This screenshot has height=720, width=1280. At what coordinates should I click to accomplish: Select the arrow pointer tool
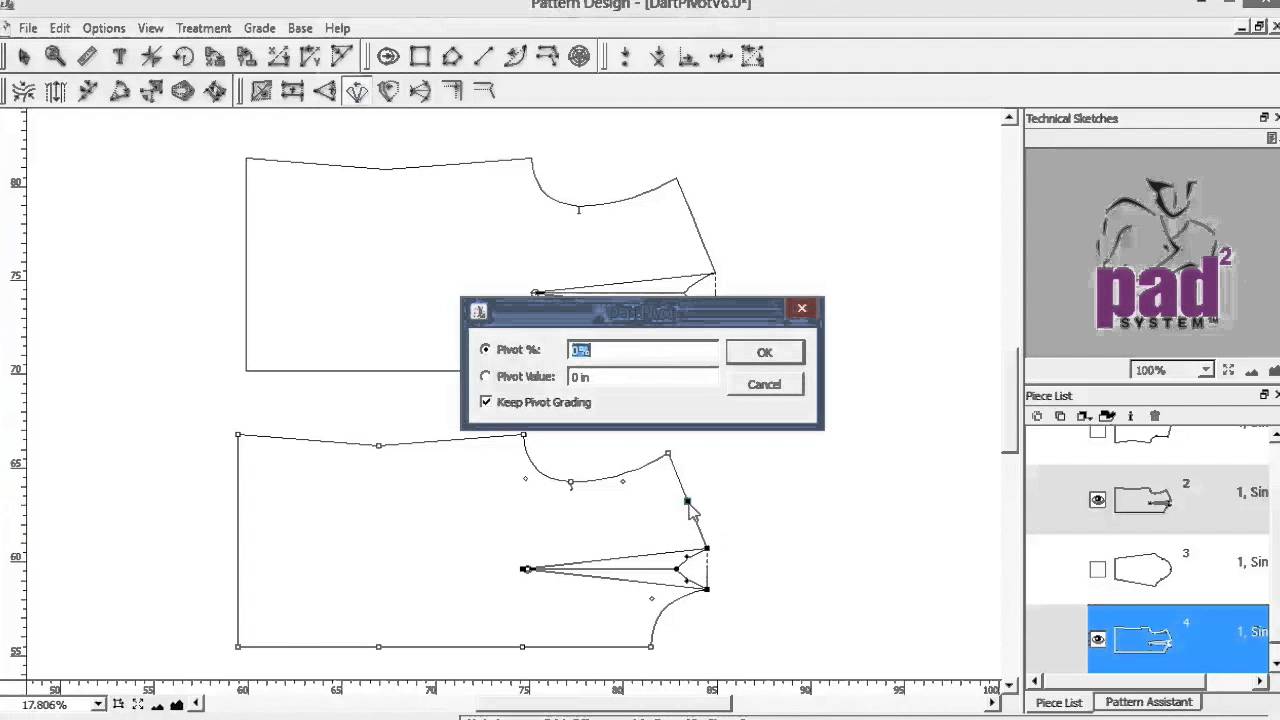click(x=24, y=57)
